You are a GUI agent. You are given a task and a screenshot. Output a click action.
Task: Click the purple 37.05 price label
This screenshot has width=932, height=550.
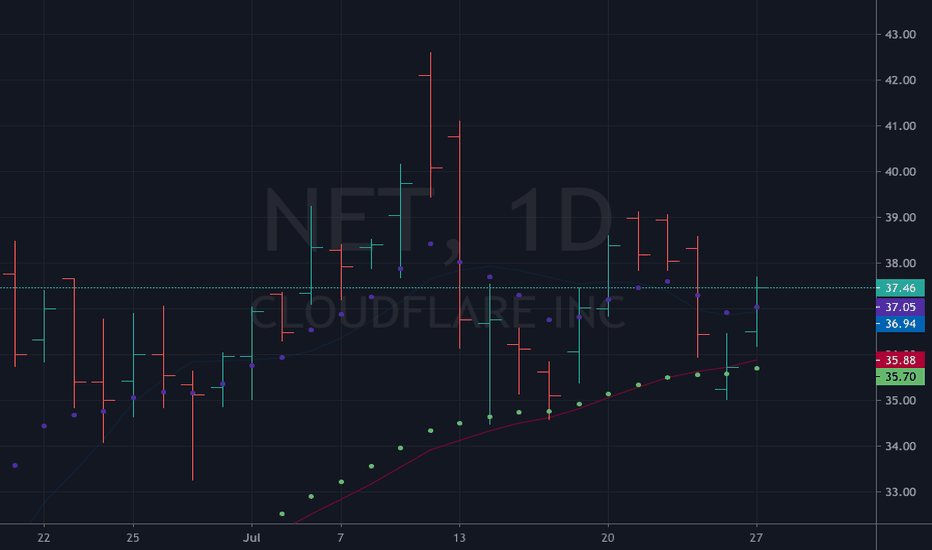[900, 307]
